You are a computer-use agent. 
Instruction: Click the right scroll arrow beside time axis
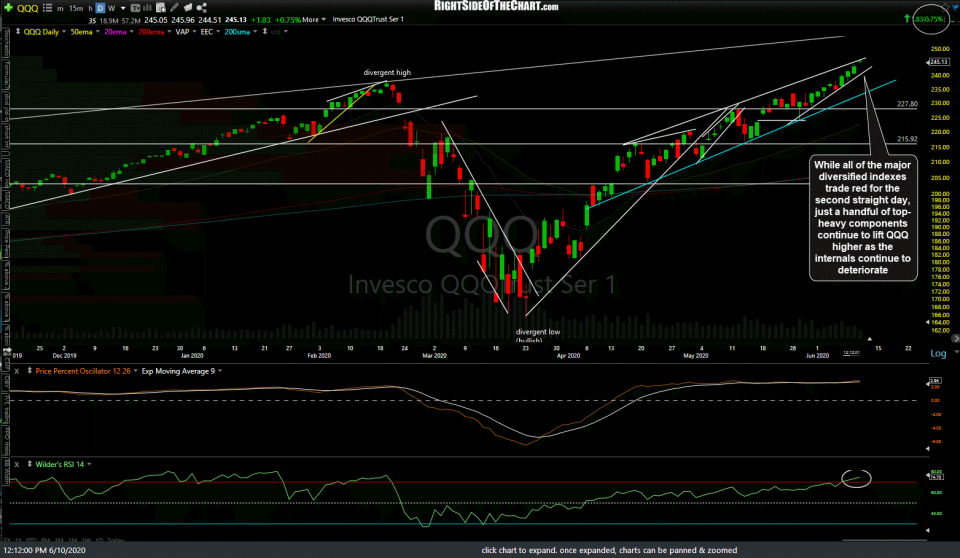coord(955,338)
